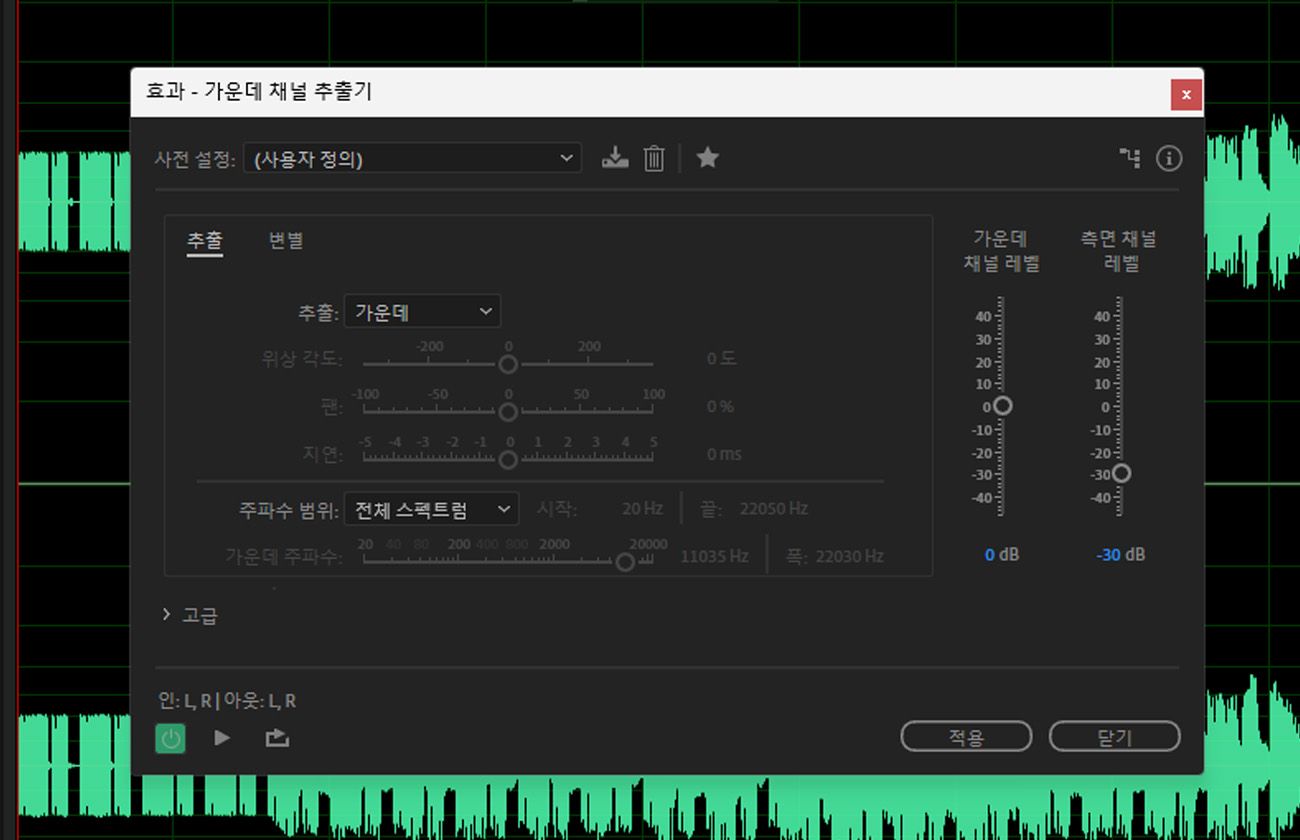The image size is (1300, 840).
Task: Apply the effect with 적용 button
Action: pyautogui.click(x=966, y=735)
